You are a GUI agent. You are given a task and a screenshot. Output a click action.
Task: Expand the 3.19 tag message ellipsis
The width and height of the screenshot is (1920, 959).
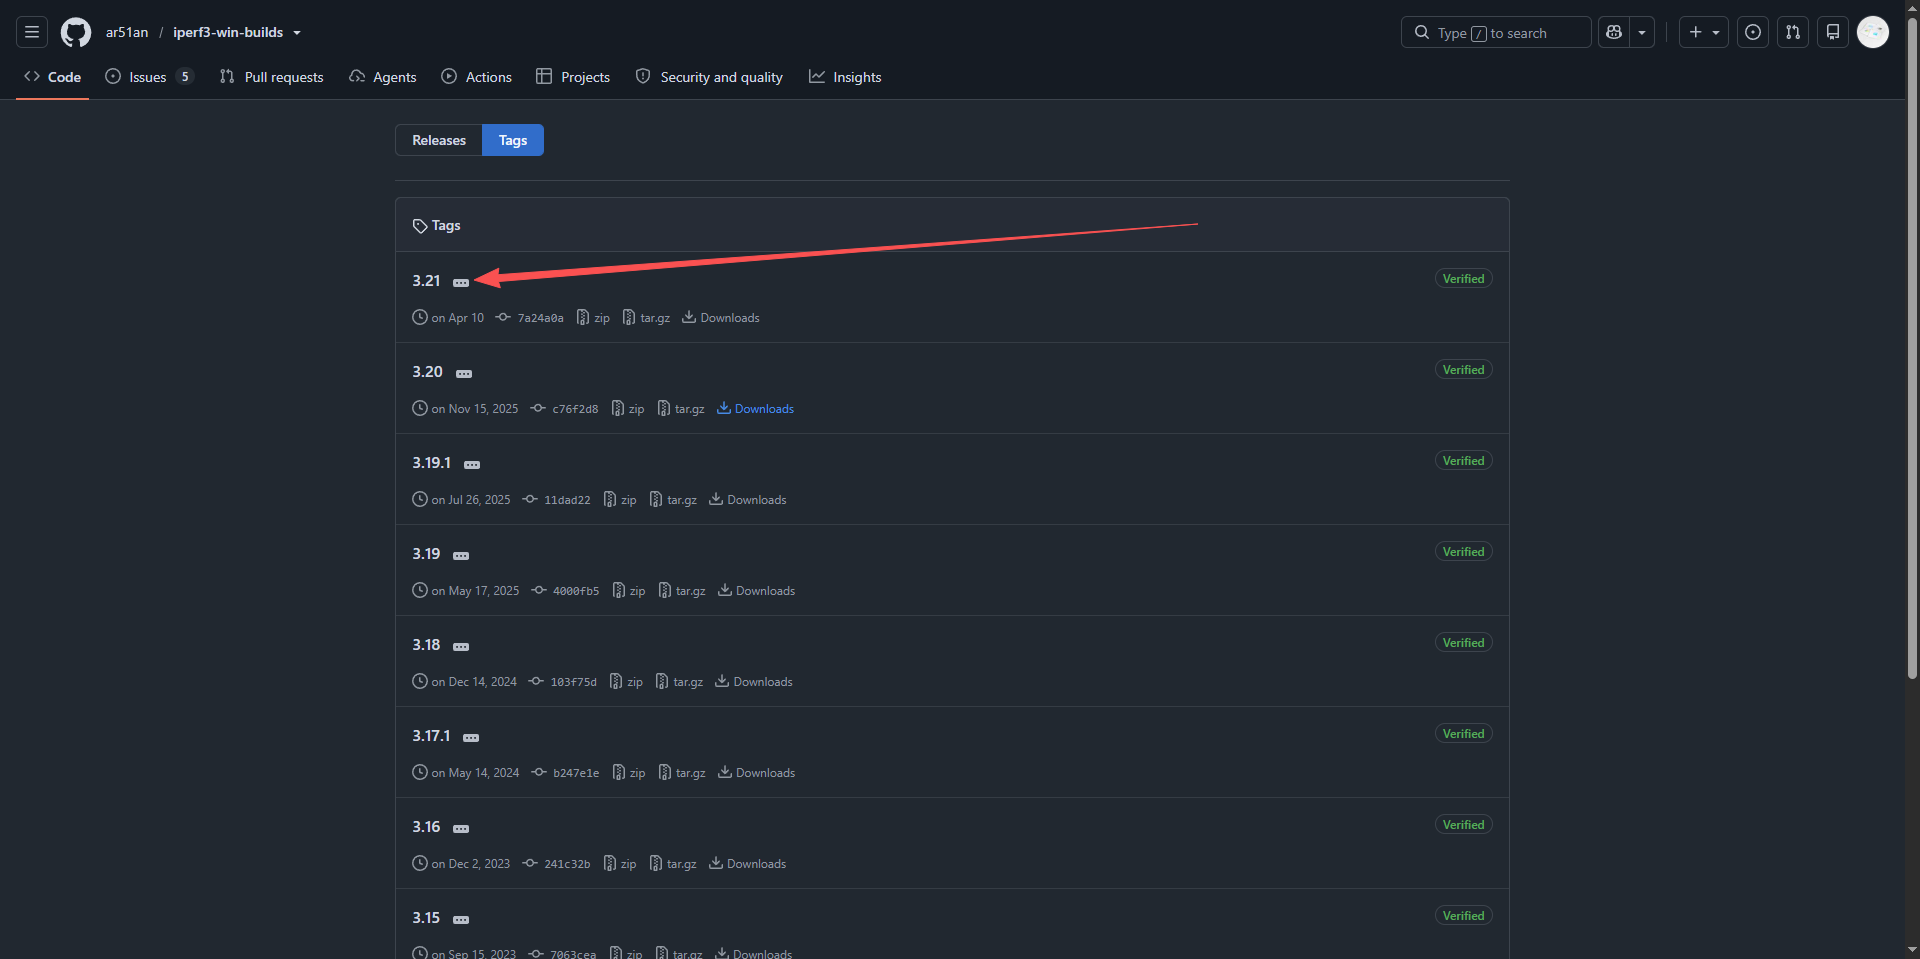(461, 556)
